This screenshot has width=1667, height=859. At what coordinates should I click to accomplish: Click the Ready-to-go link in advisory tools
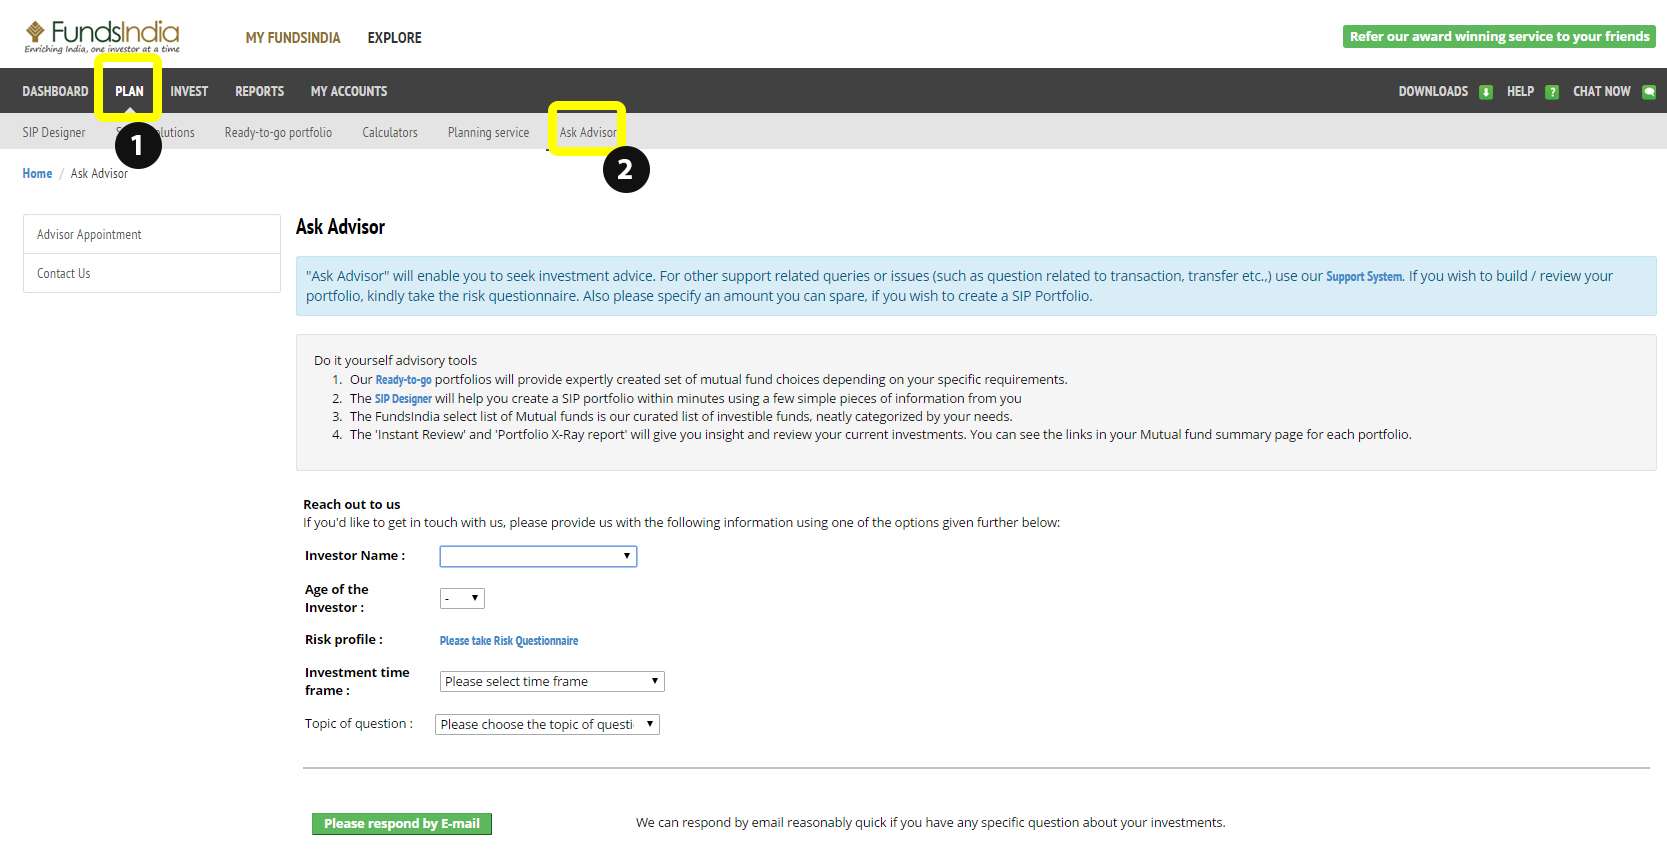[x=403, y=380]
